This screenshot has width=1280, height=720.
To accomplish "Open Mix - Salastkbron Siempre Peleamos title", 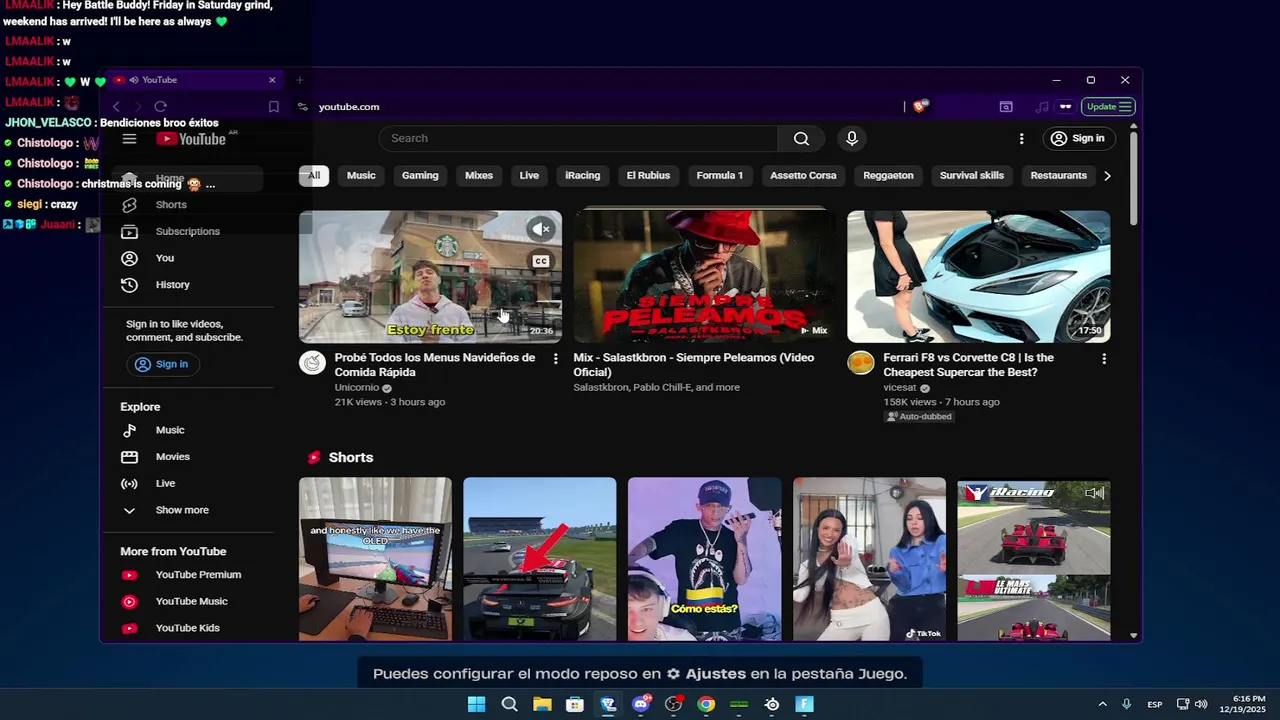I will click(694, 365).
